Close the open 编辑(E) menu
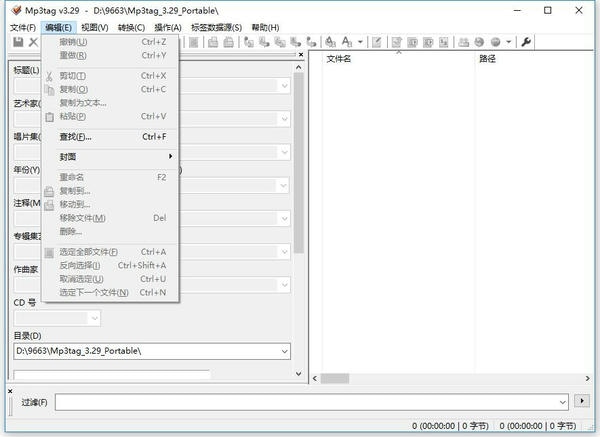Viewport: 600px width, 437px height. [x=59, y=28]
